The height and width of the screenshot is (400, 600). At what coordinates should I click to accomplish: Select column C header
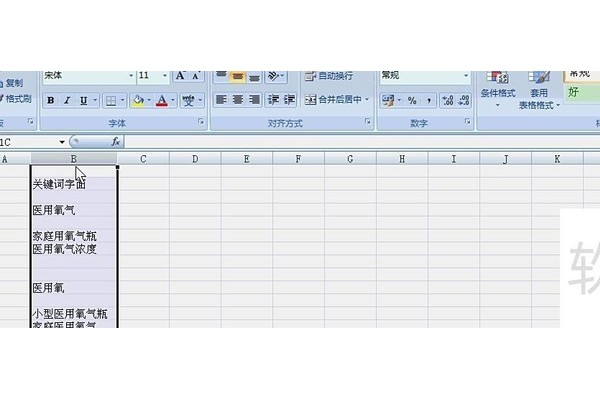(143, 159)
